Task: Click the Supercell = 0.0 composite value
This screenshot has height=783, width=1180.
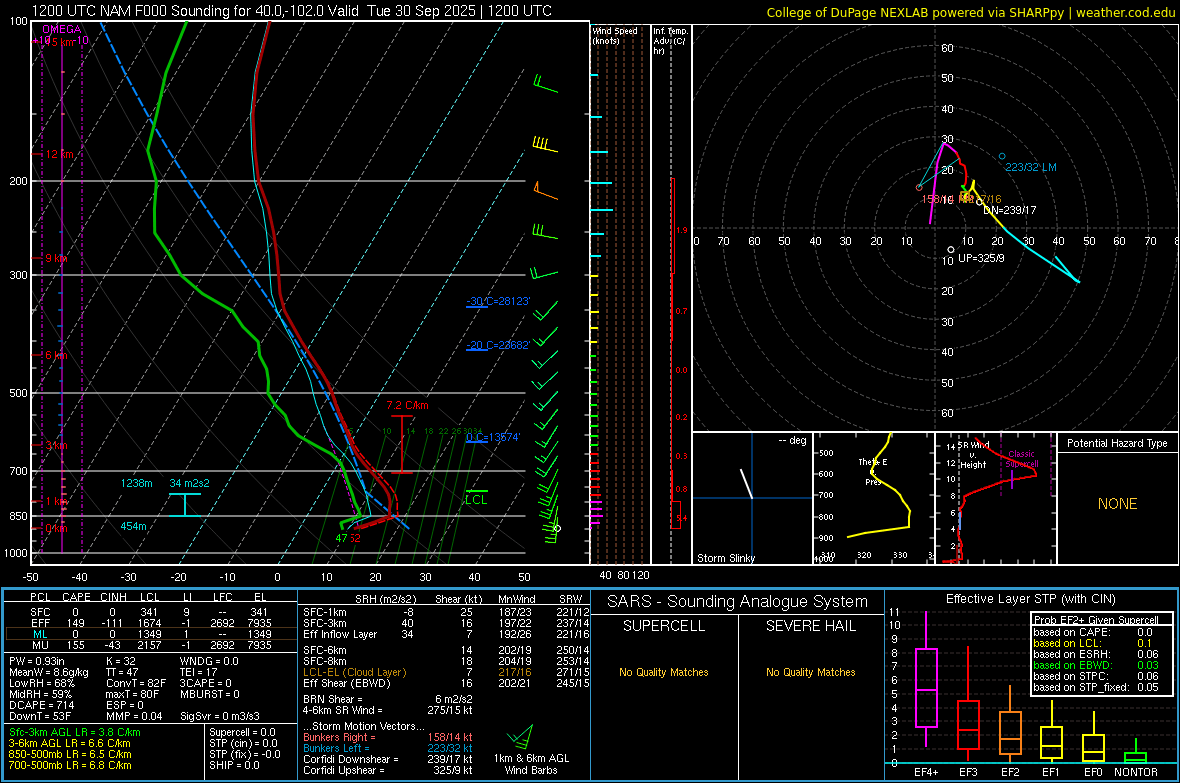Action: tap(242, 732)
